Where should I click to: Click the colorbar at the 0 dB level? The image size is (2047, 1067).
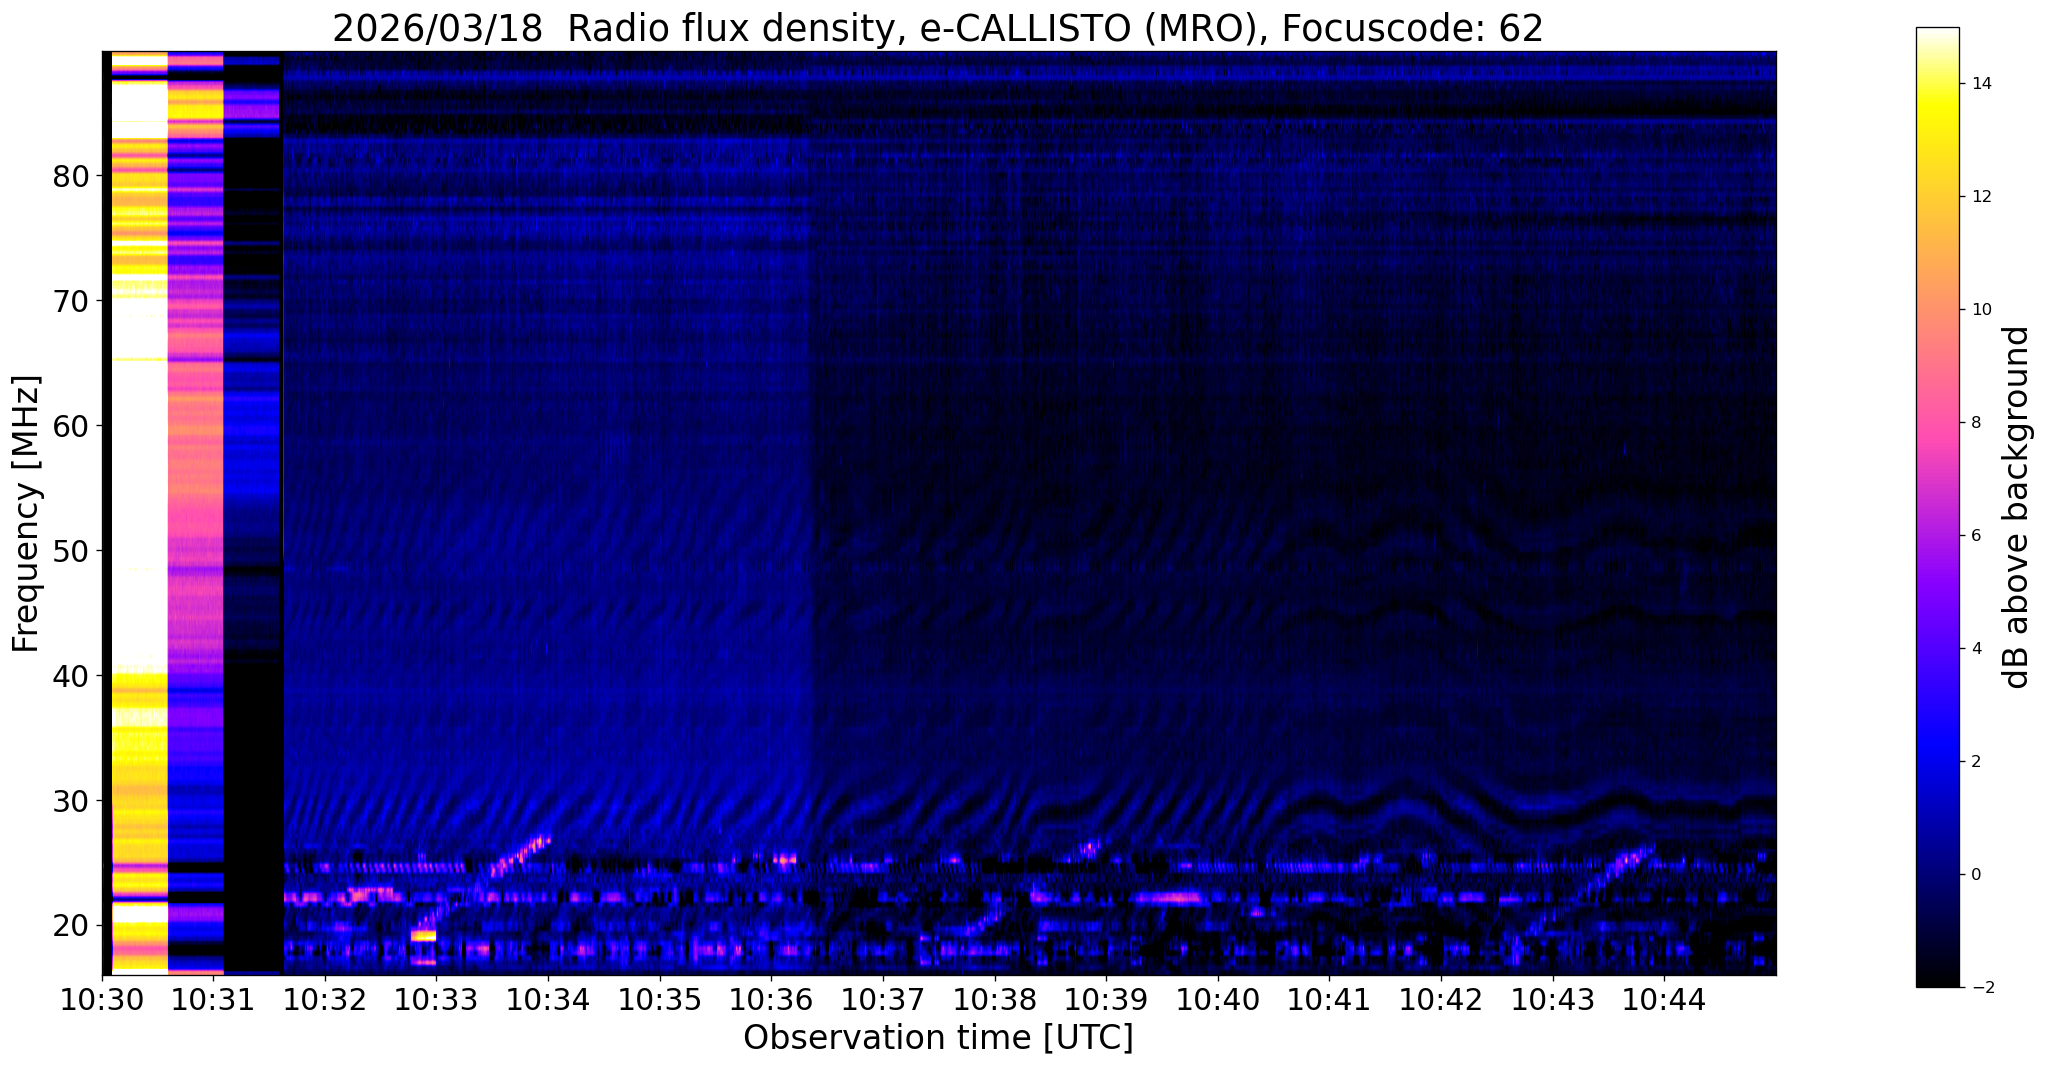click(x=1937, y=875)
